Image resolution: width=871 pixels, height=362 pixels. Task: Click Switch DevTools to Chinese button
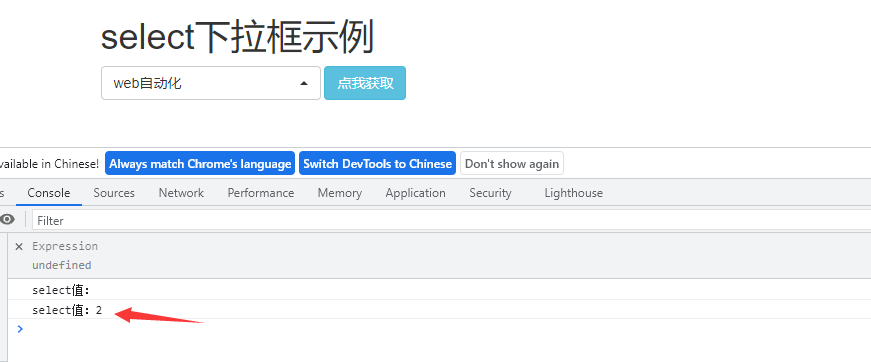(x=377, y=164)
